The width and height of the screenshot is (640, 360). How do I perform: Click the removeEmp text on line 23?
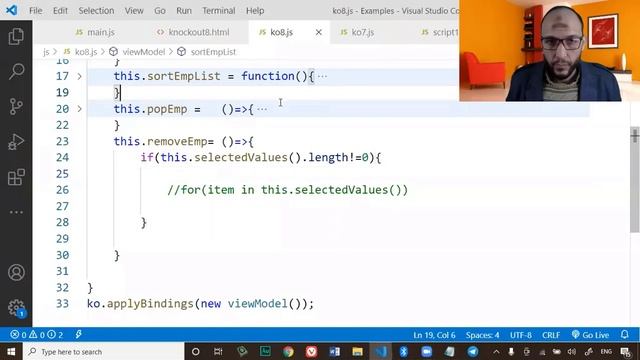click(177, 142)
